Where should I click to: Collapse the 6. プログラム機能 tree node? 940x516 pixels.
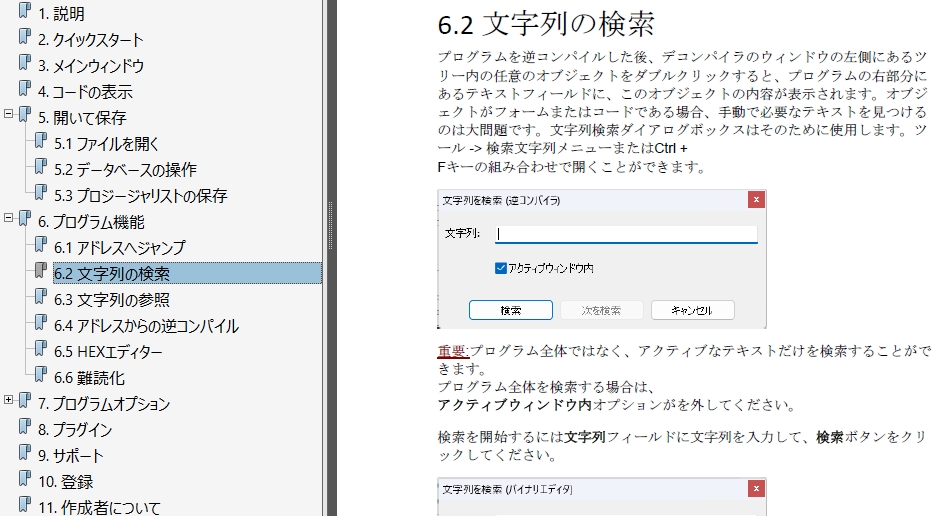pyautogui.click(x=8, y=218)
